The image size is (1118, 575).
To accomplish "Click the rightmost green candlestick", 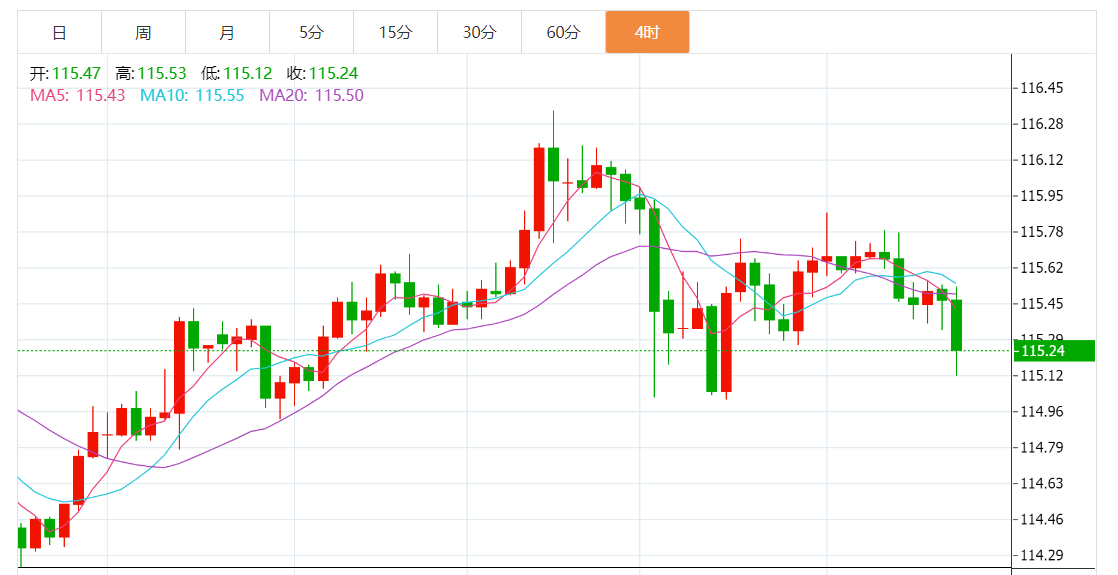I will [956, 325].
